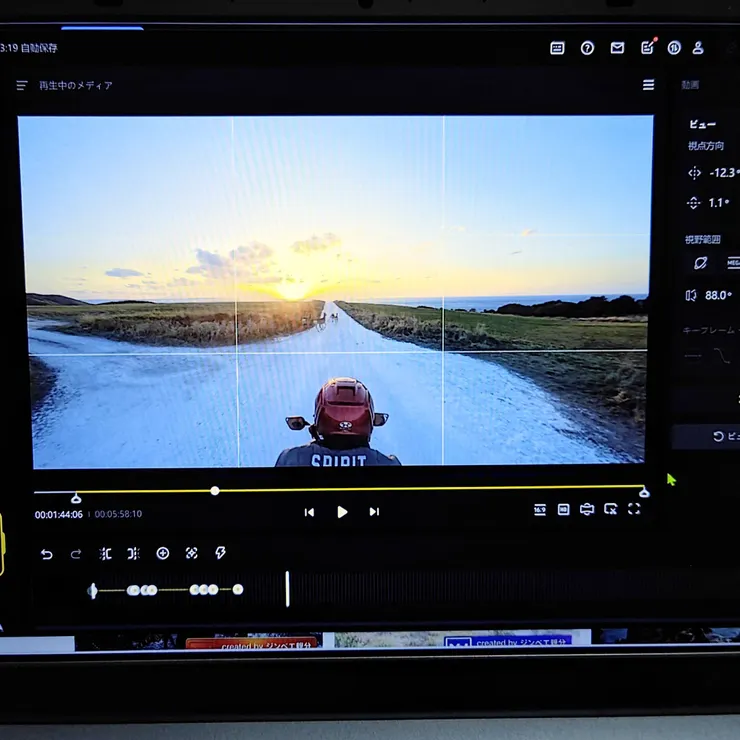Open the mail envelope icon
740x740 pixels.
617,48
